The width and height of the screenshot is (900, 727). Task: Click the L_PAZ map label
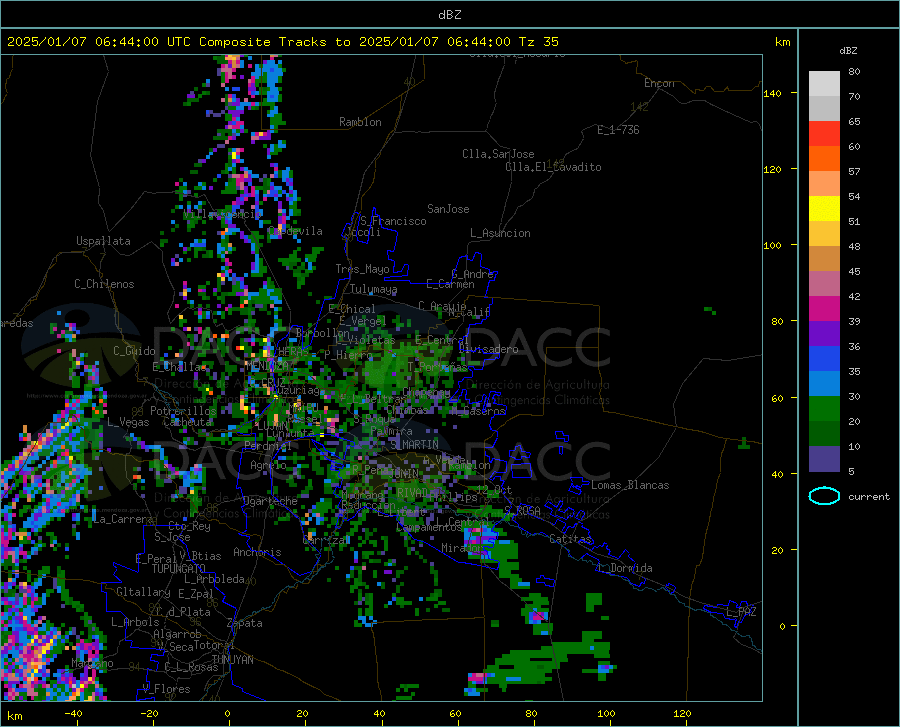[x=741, y=612]
